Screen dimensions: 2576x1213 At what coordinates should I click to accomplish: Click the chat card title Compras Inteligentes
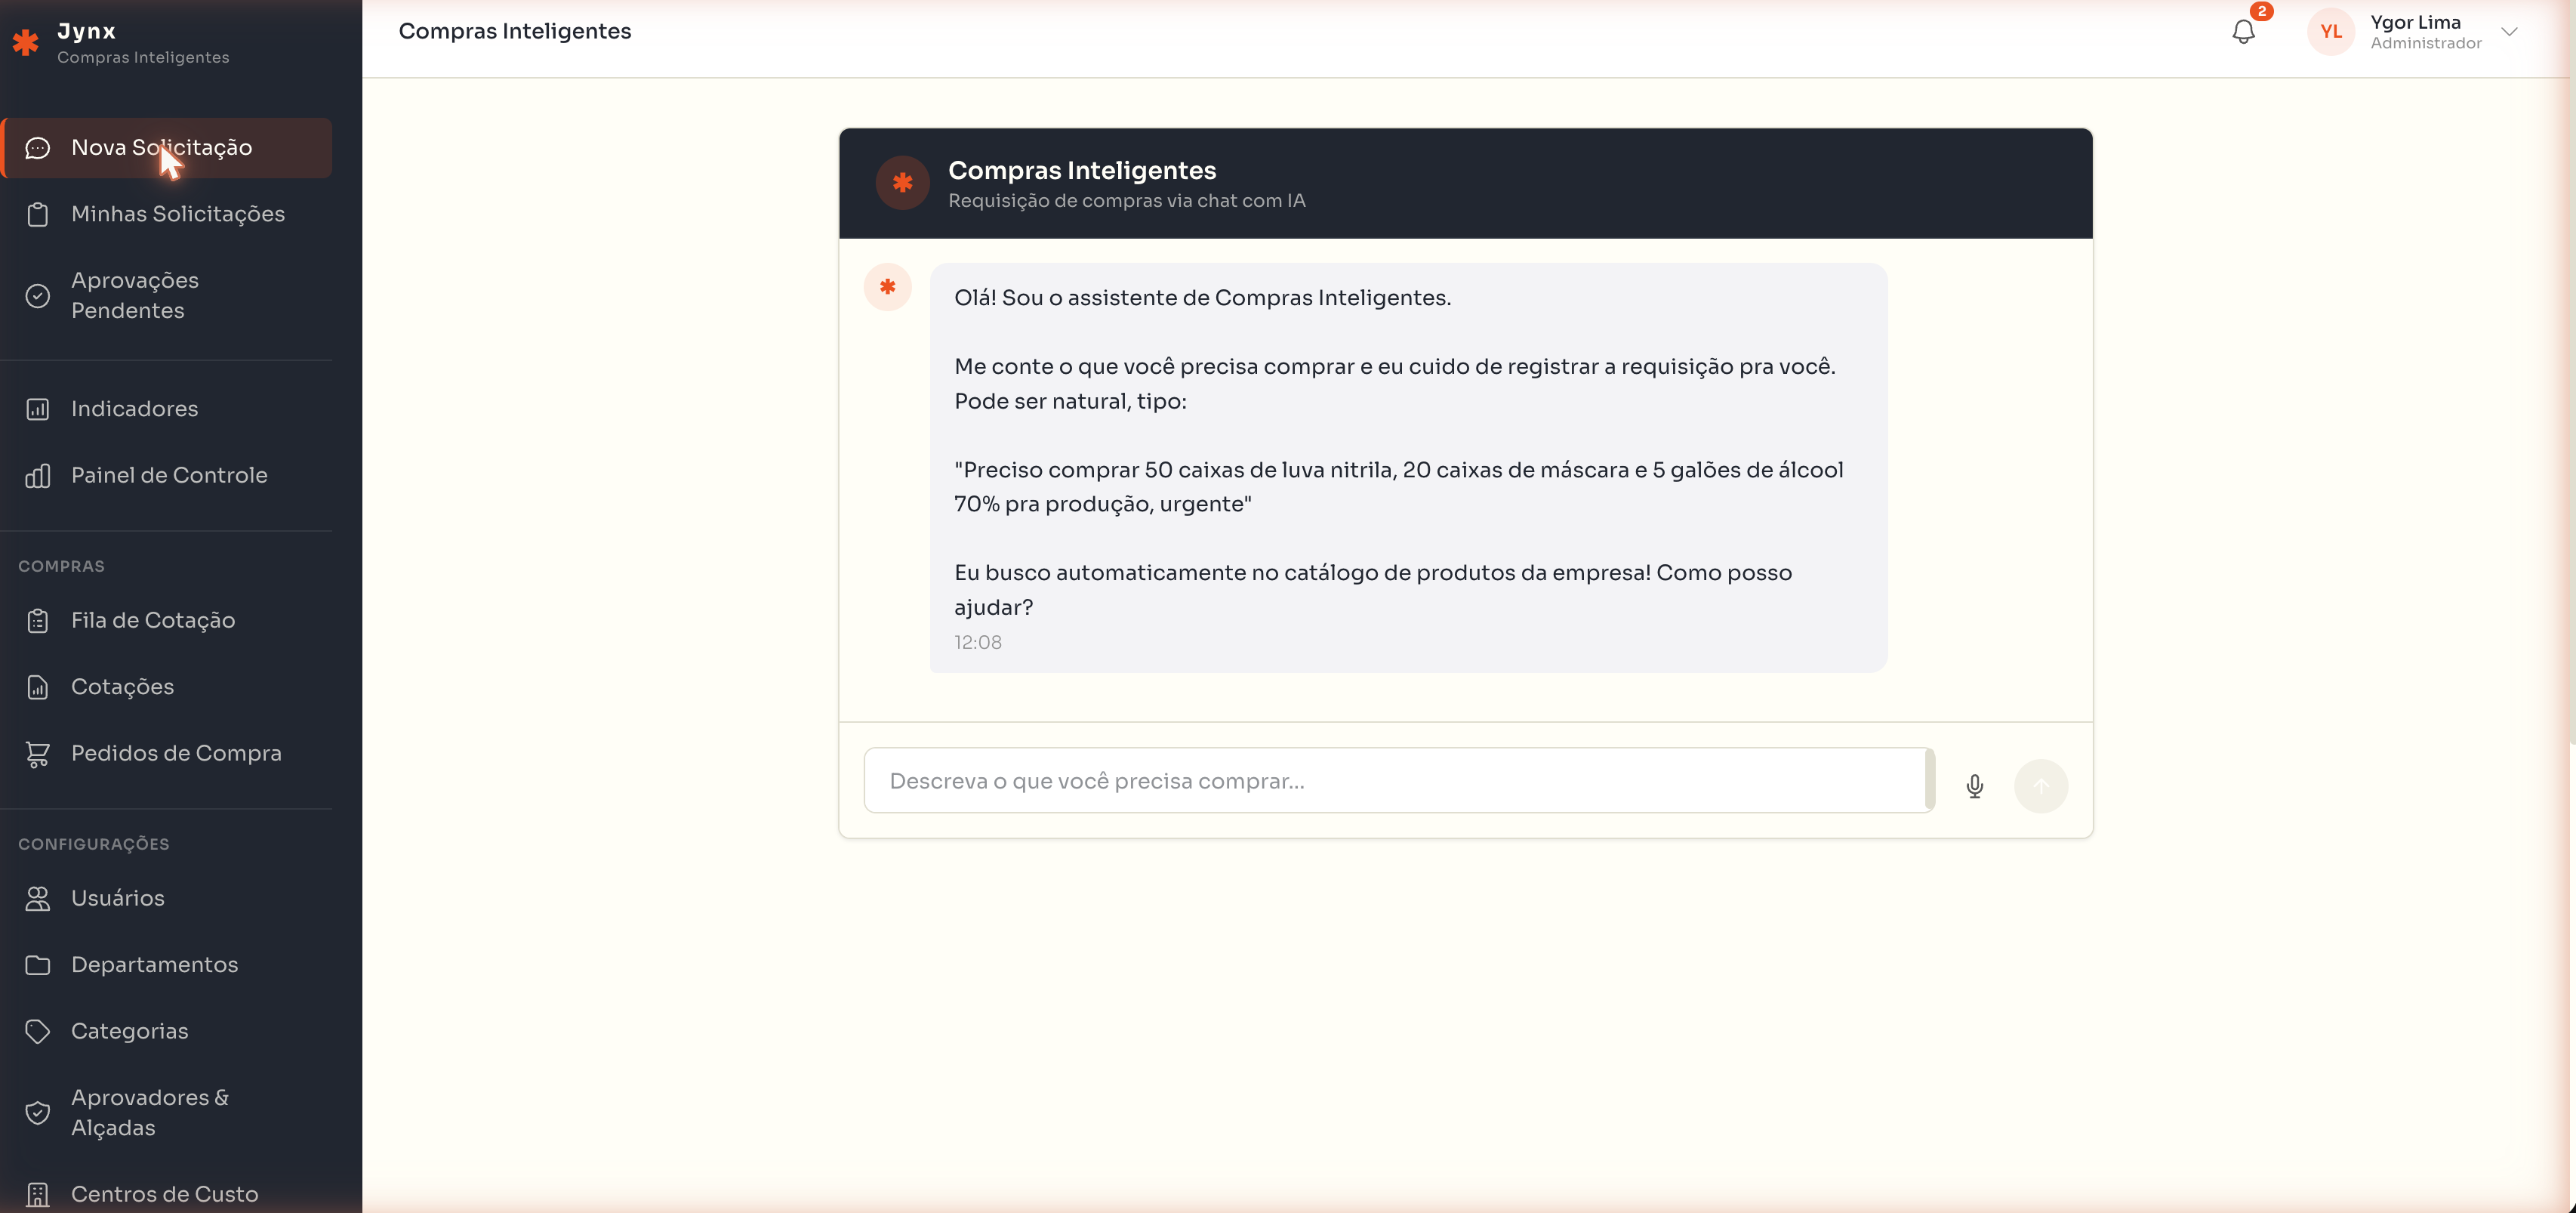coord(1082,170)
